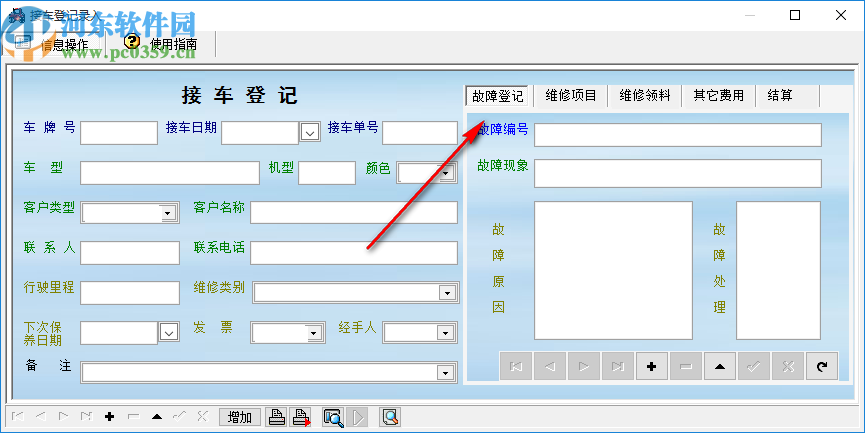This screenshot has height=433, width=865.
Task: Click printer icon with red arrow
Action: coord(301,417)
